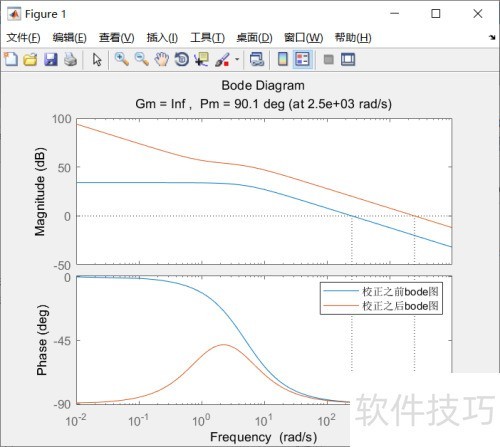This screenshot has width=500, height=447.
Task: Click the New Figure icon
Action: [x=11, y=60]
